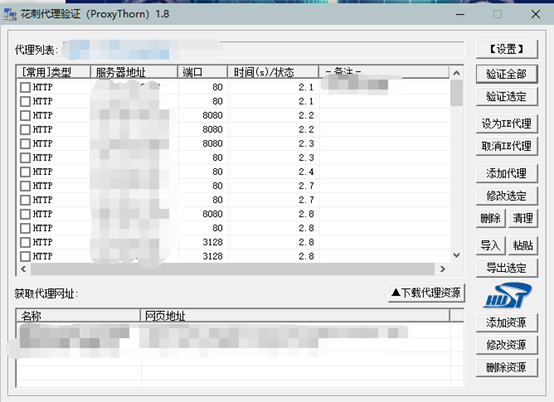554x402 pixels.
Task: Click the 名称 column header in resource list
Action: [x=78, y=315]
